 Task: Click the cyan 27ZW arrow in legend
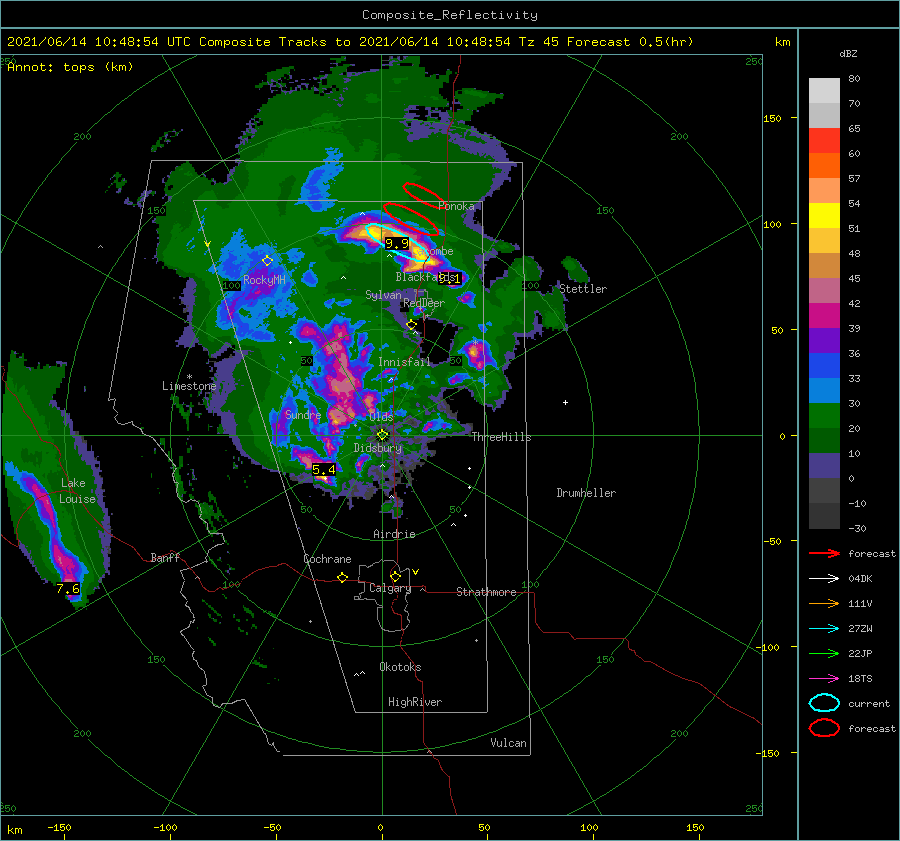point(824,629)
